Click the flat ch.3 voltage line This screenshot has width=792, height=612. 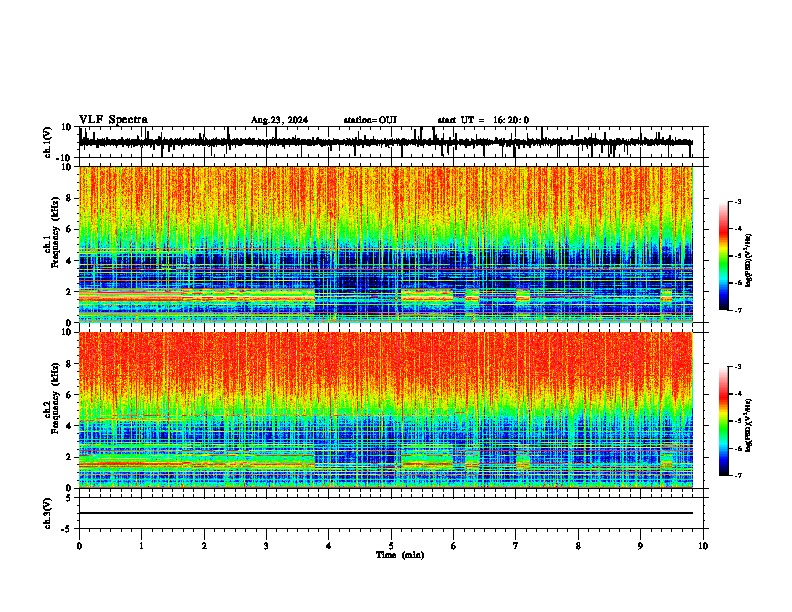click(x=385, y=513)
